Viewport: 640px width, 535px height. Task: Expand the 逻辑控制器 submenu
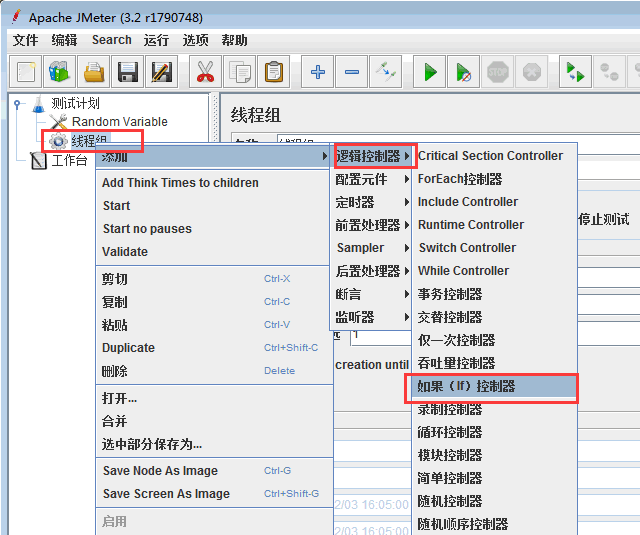tap(373, 156)
